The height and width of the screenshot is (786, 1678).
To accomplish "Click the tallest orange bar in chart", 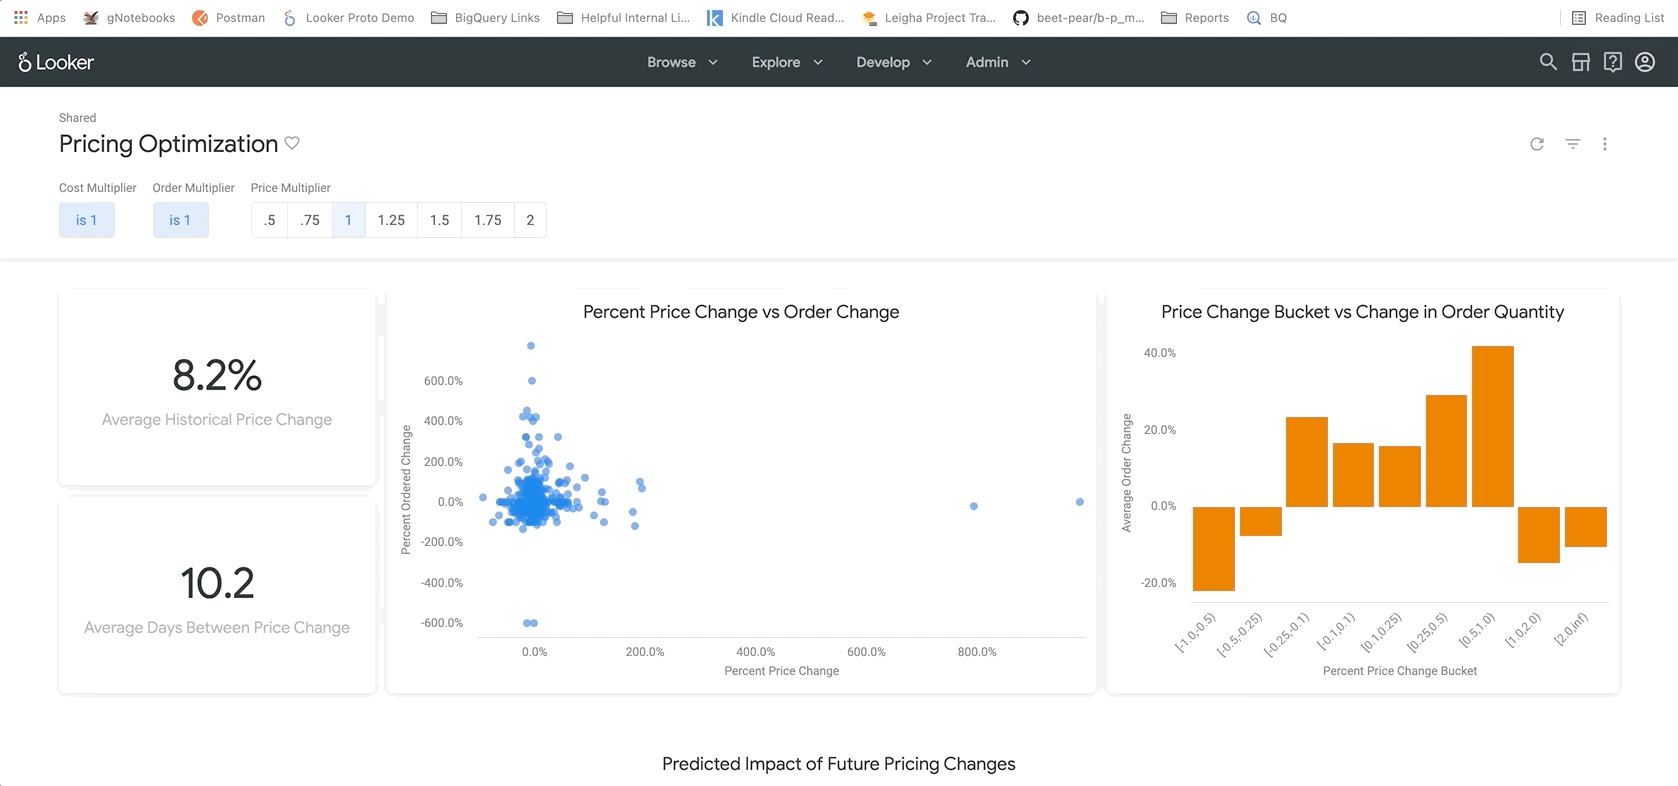I will point(1492,426).
